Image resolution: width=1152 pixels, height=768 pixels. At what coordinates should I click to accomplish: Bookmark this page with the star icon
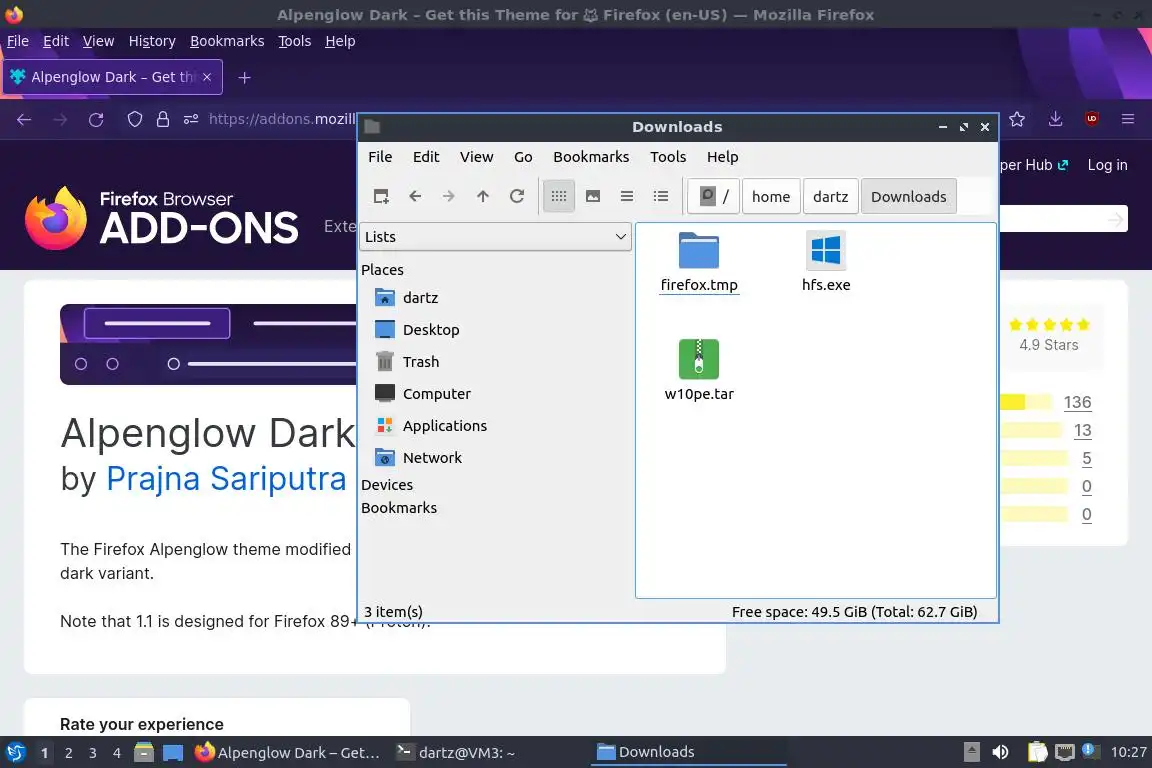[1017, 119]
